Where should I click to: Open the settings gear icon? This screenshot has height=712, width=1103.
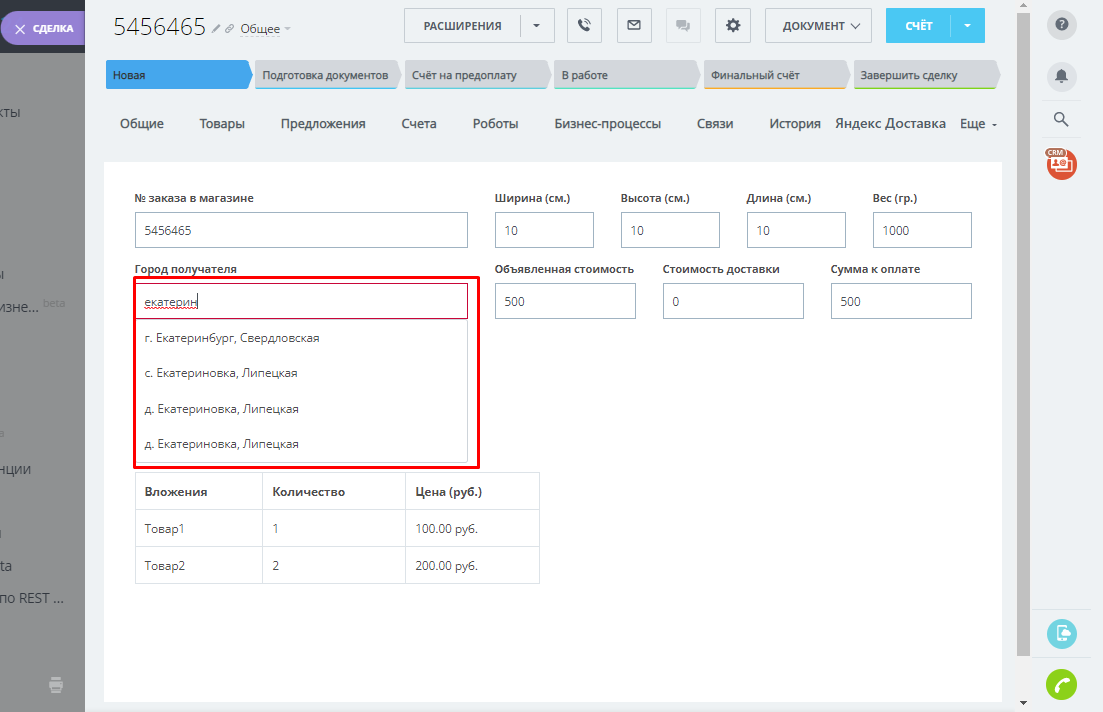[x=733, y=26]
